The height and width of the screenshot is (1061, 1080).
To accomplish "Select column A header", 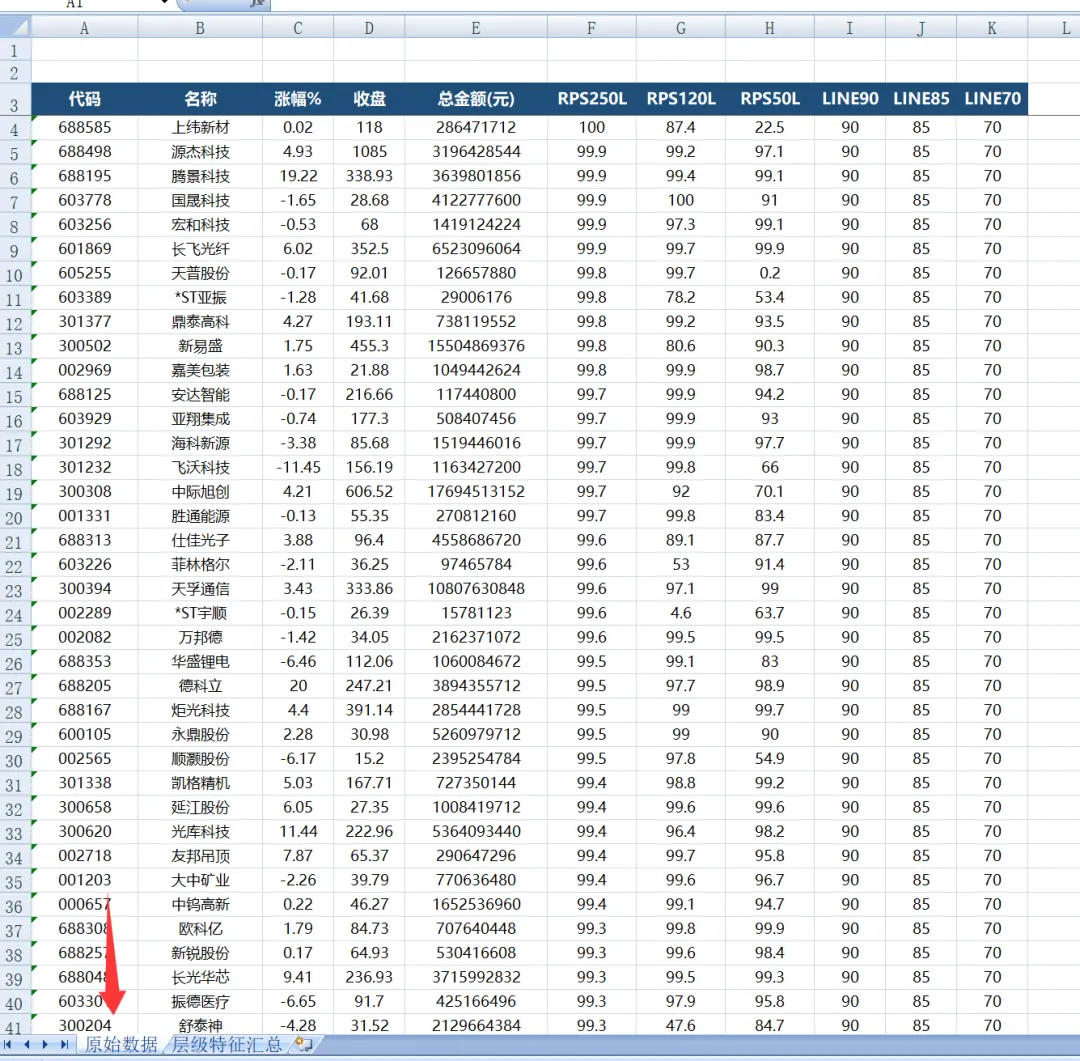I will [84, 28].
